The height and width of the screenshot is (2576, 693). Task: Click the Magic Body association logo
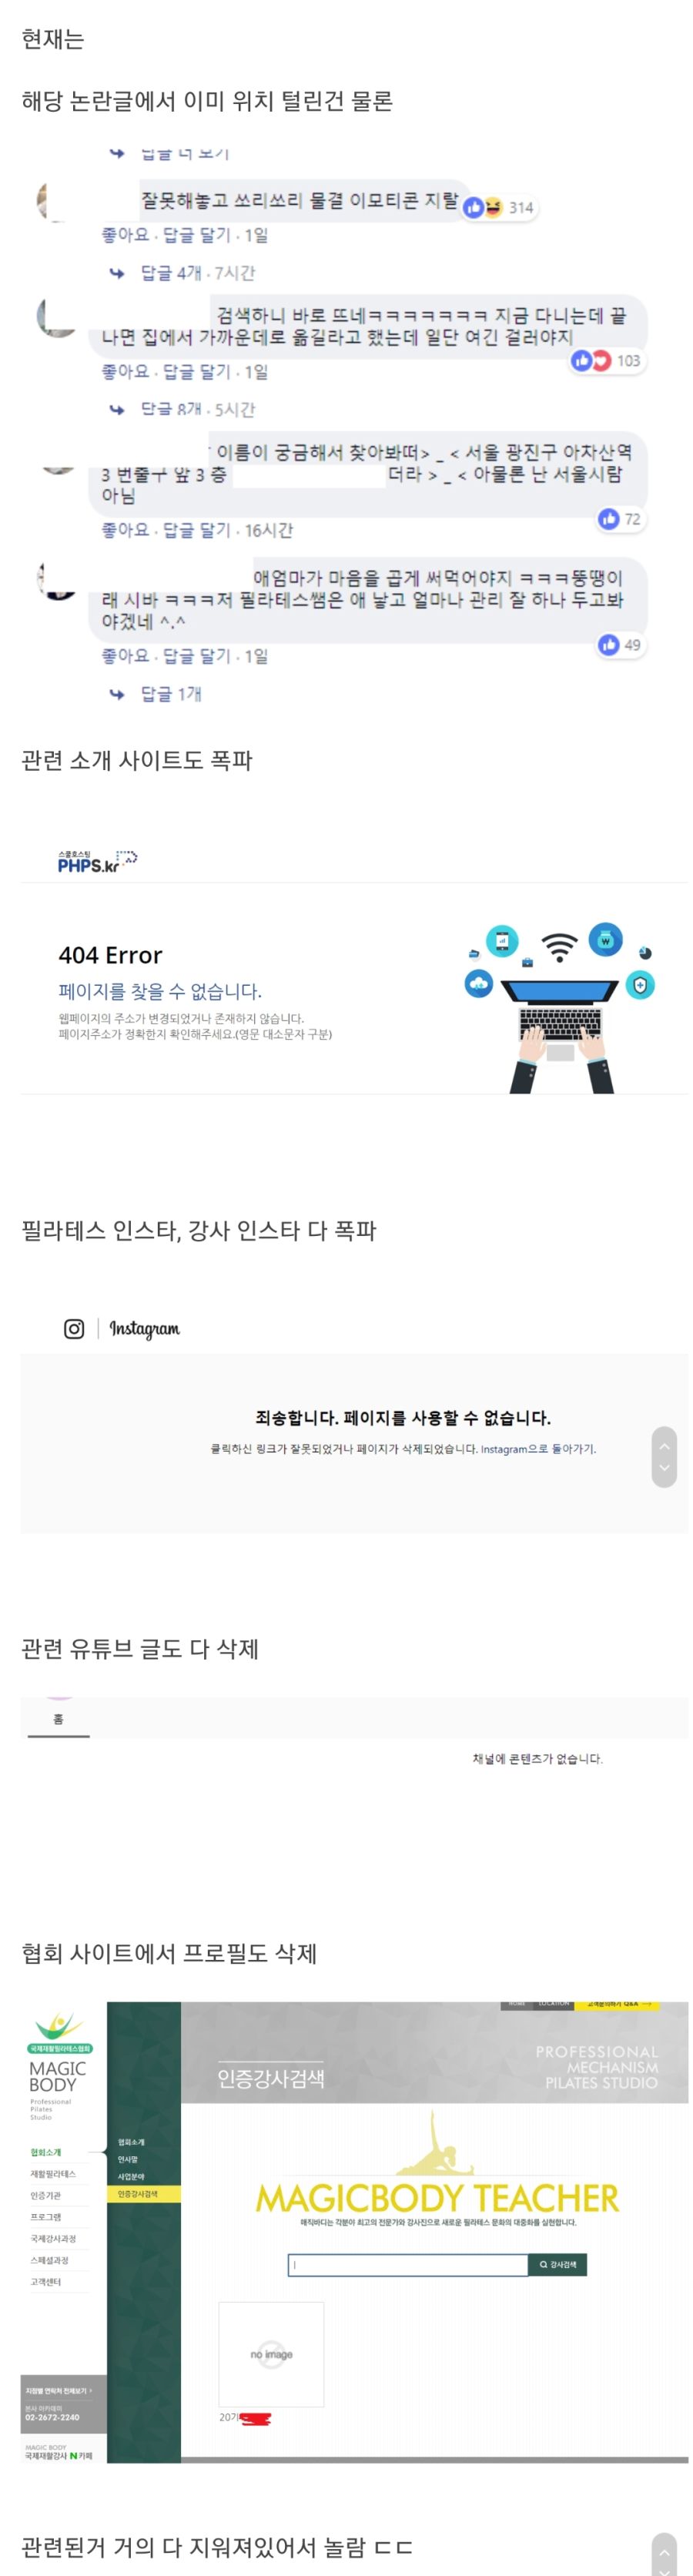[59, 2065]
